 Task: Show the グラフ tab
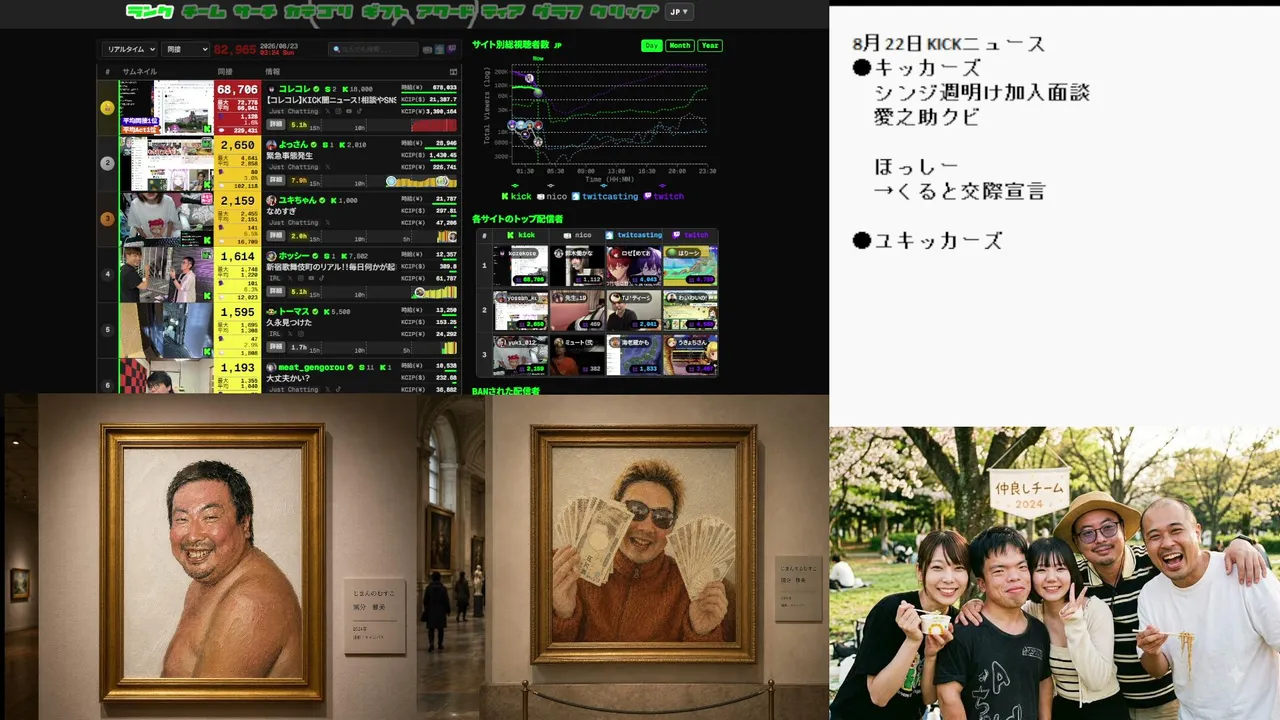click(558, 12)
